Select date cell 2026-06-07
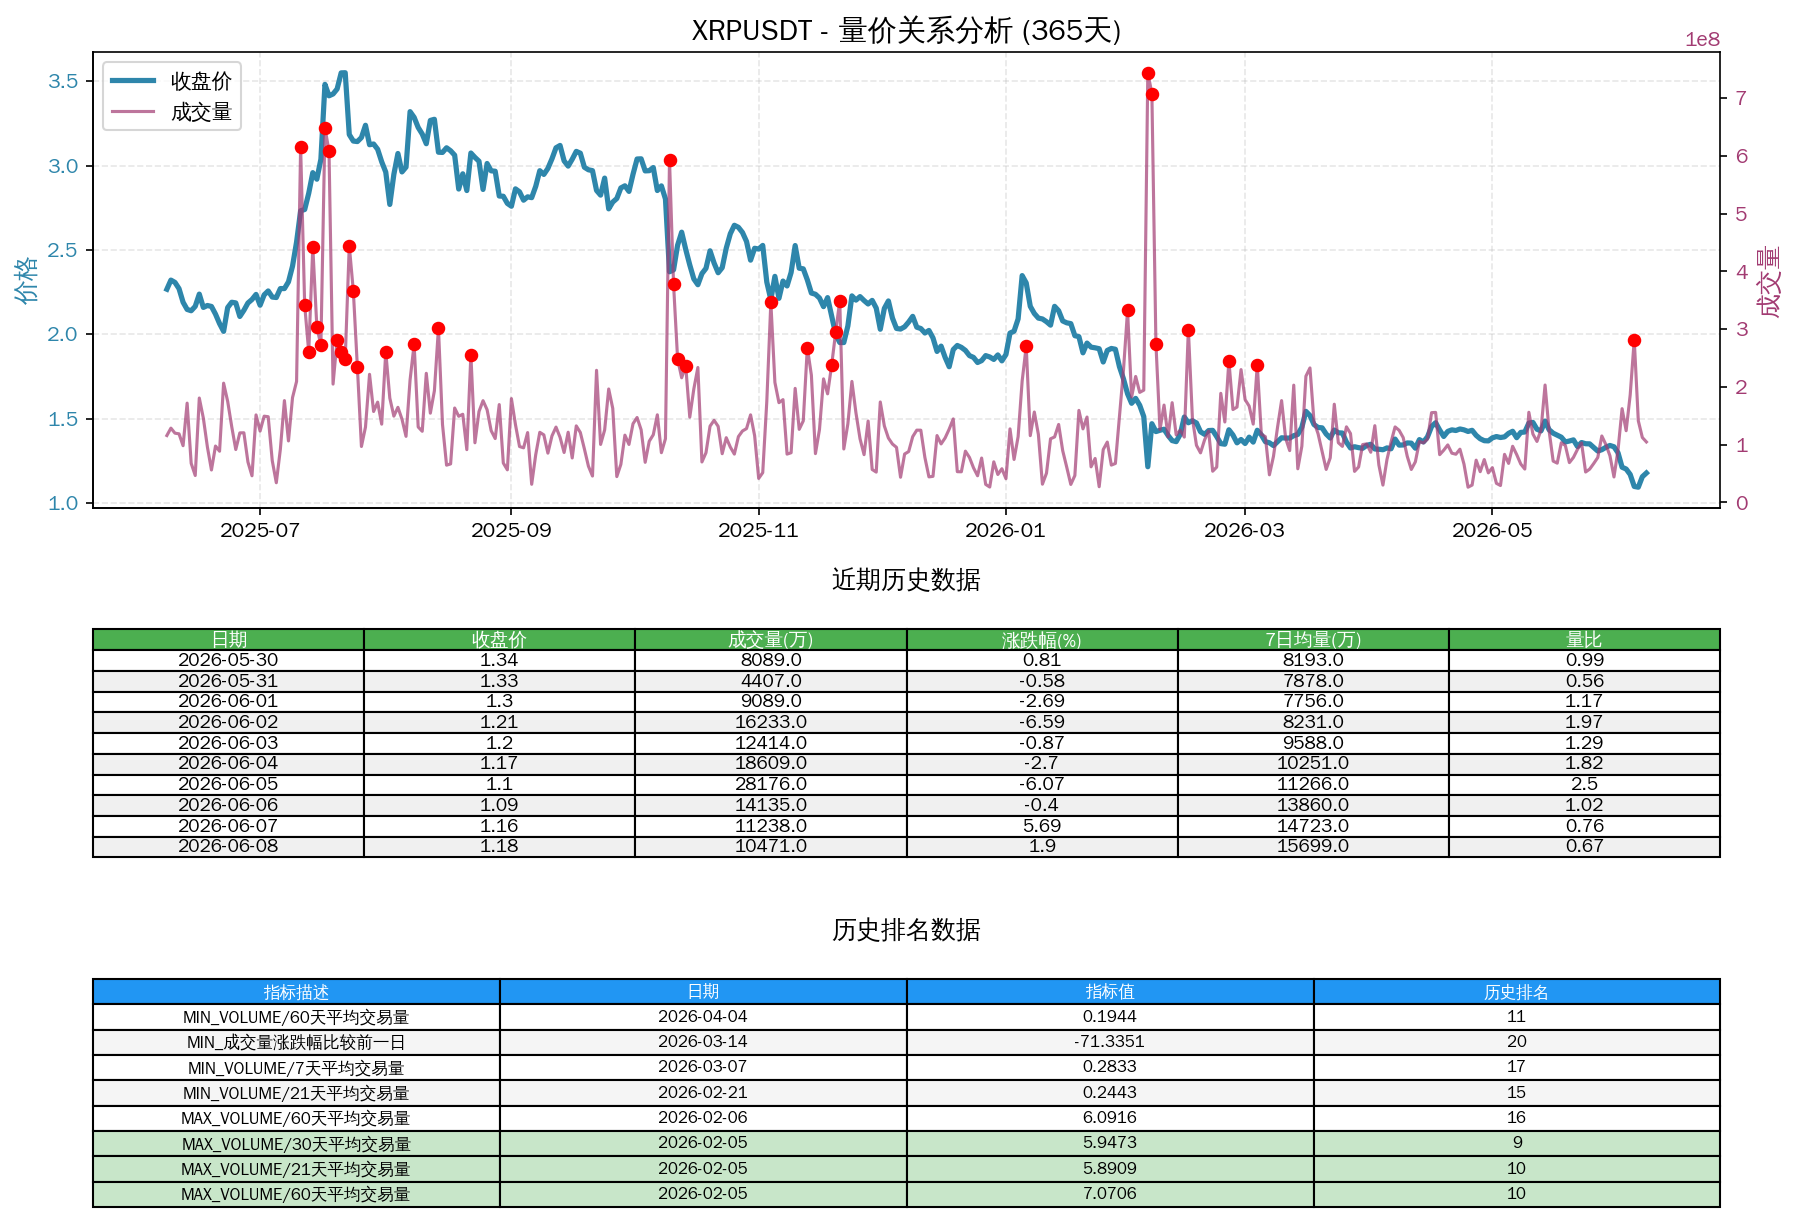Screen dimensions: 1796x1222 pos(228,826)
